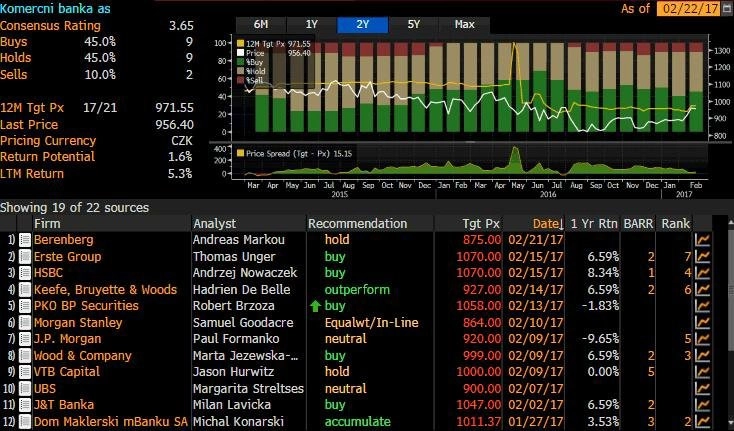Switch chart range to 5Y tab
This screenshot has width=734, height=431.
coord(413,25)
